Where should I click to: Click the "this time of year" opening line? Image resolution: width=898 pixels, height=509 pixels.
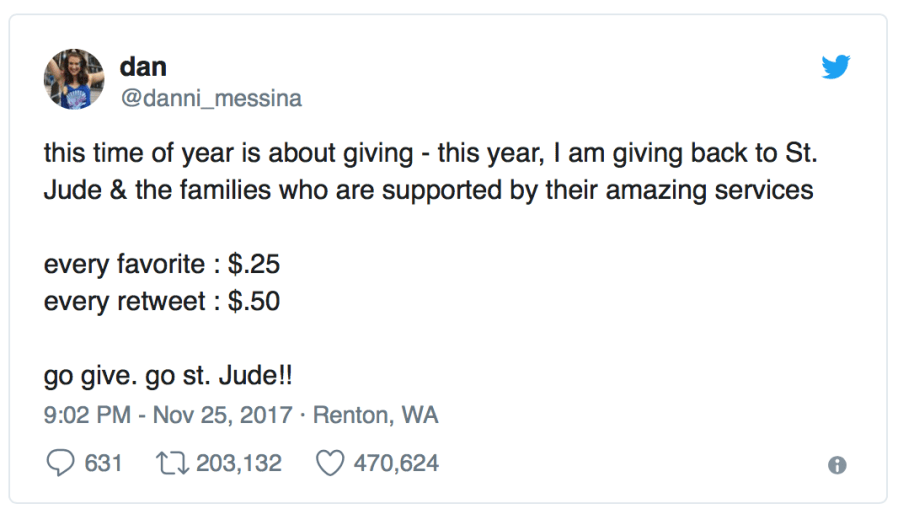point(140,155)
